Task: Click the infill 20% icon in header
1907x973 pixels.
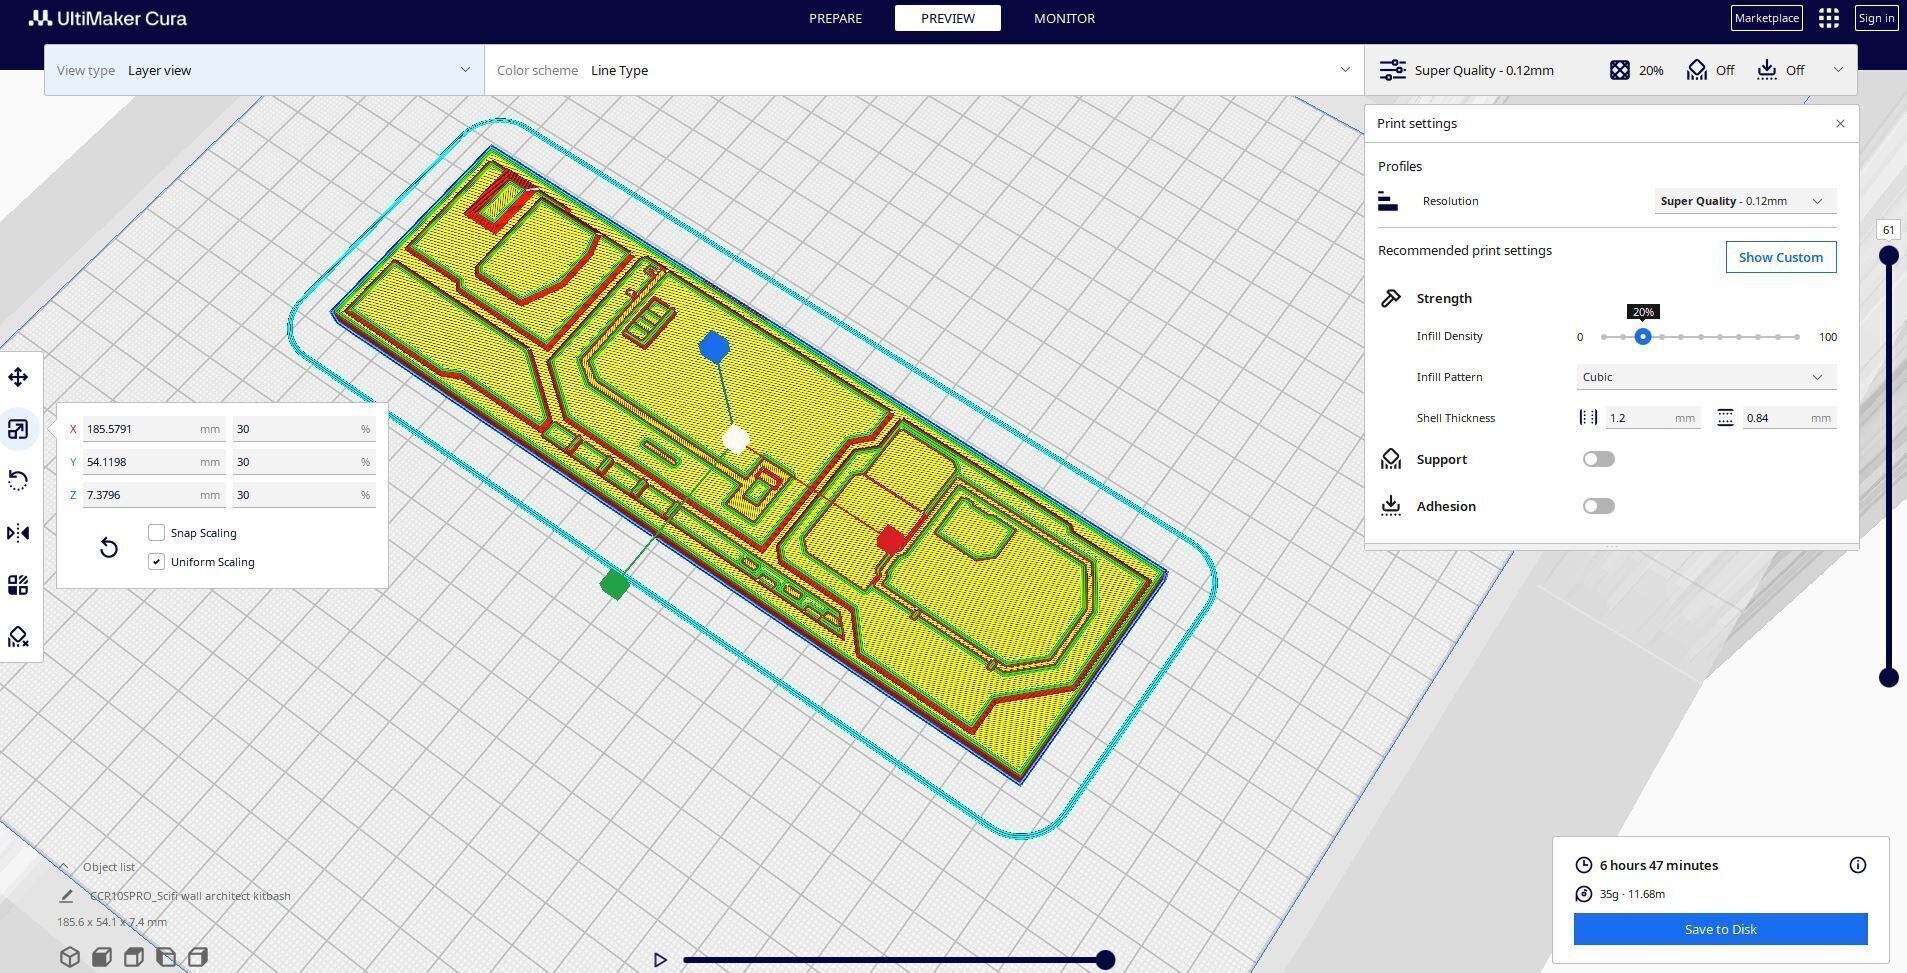Action: [x=1620, y=70]
